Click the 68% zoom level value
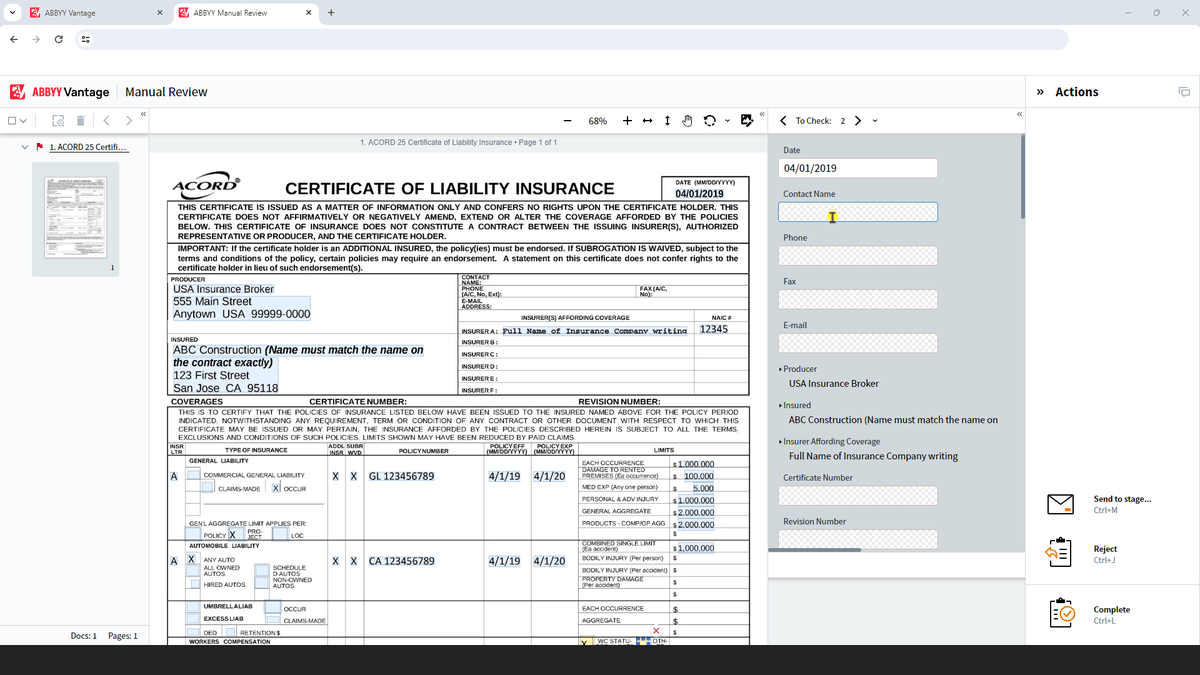Screen dimensions: 1200x675 [x=597, y=121]
